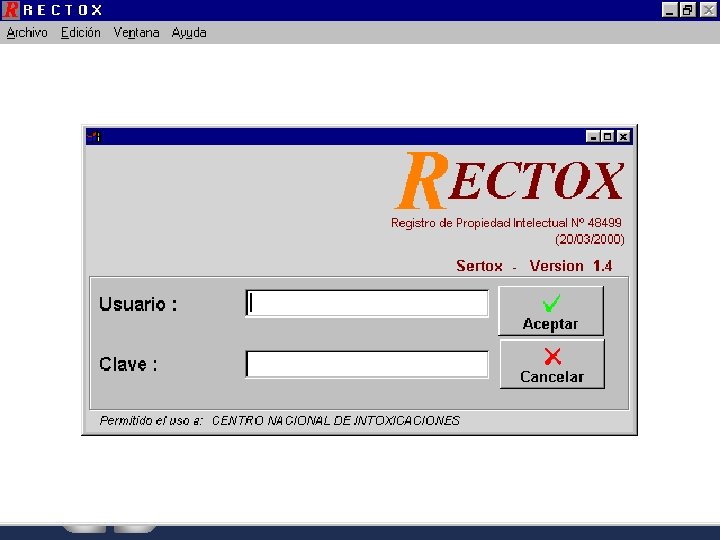The height and width of the screenshot is (540, 720).
Task: Click the 'Sertox - Version 1.4' text
Action: (534, 266)
